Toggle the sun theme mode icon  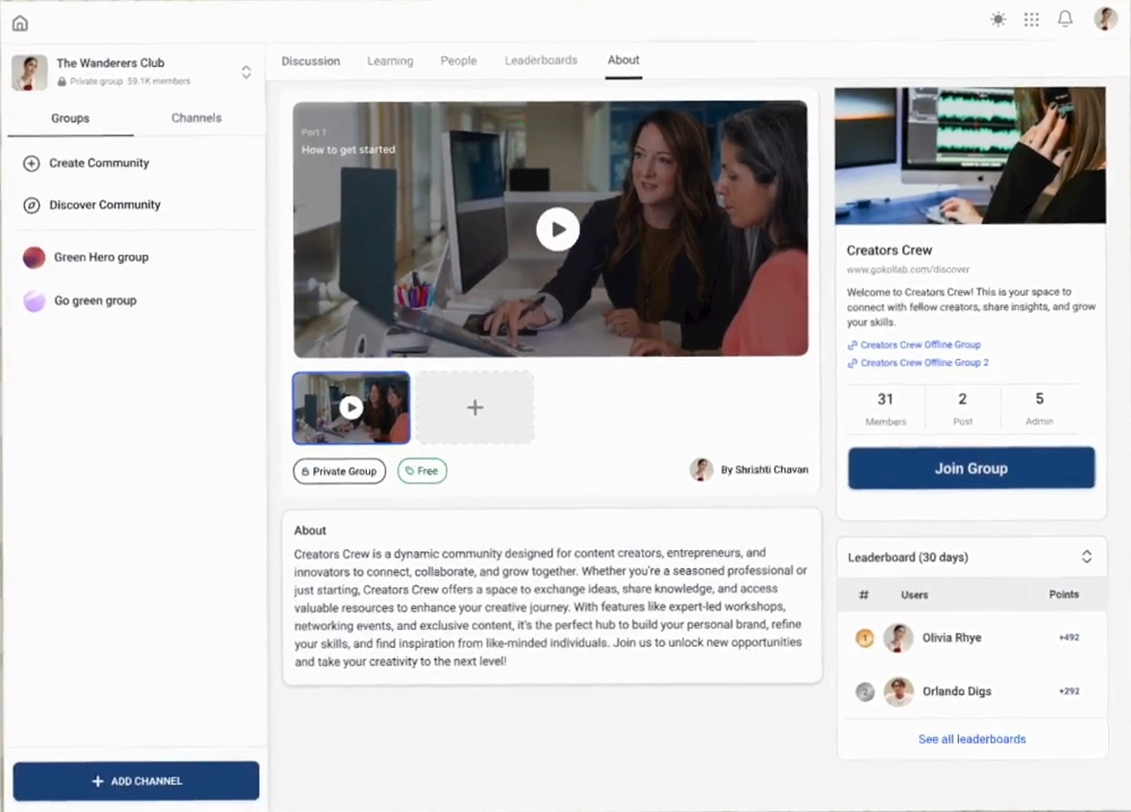point(998,19)
